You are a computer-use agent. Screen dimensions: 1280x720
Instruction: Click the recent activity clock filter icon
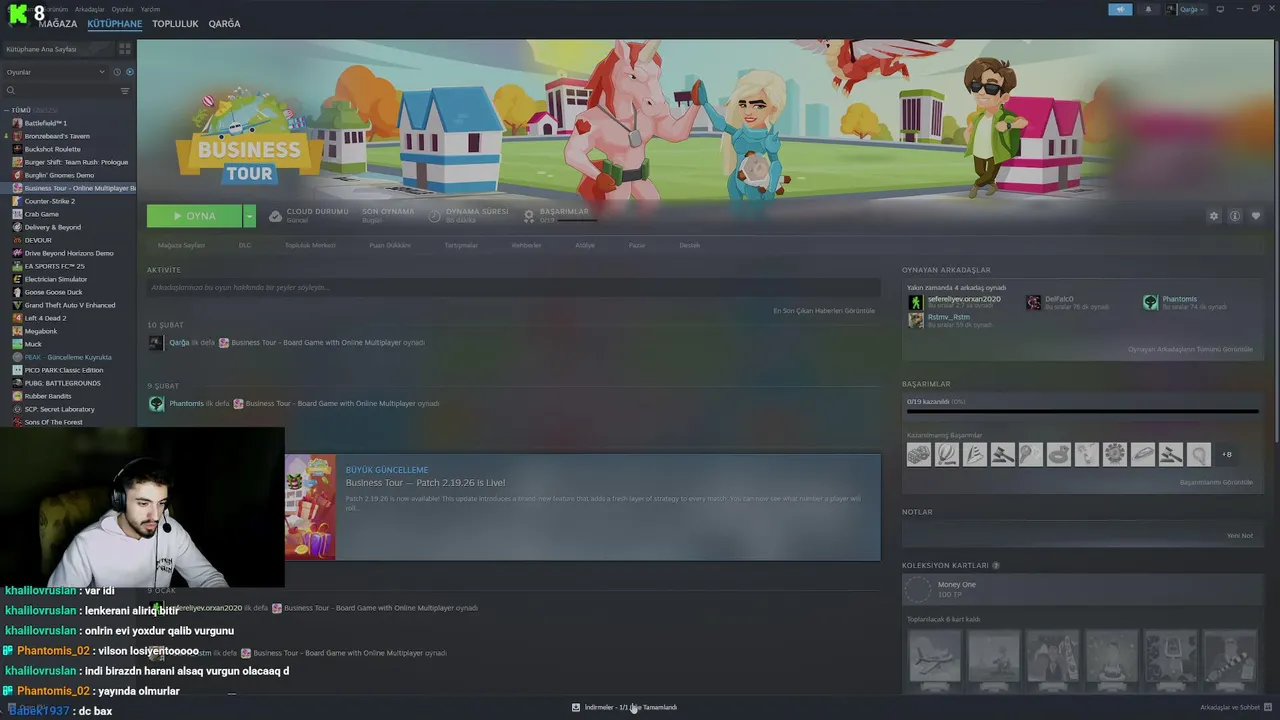click(x=117, y=72)
